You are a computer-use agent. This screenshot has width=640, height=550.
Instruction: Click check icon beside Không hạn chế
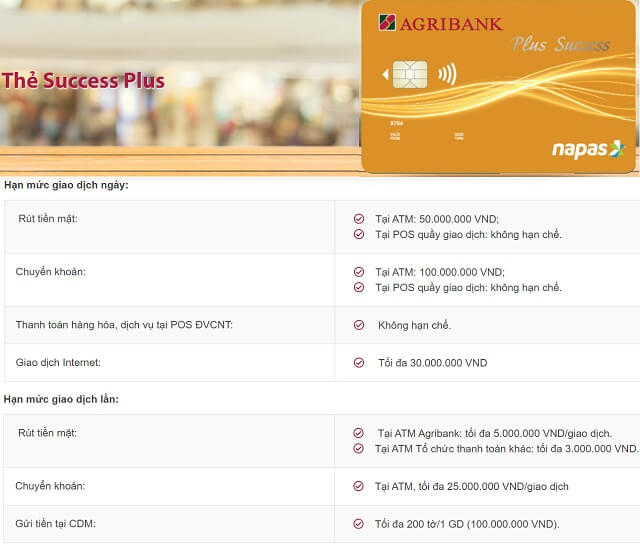[x=359, y=325]
